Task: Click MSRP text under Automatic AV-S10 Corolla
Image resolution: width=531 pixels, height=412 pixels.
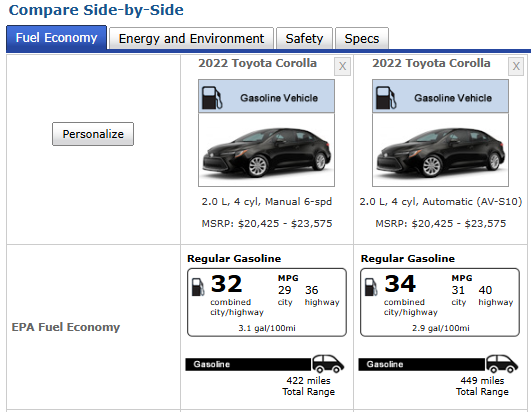Action: click(441, 224)
